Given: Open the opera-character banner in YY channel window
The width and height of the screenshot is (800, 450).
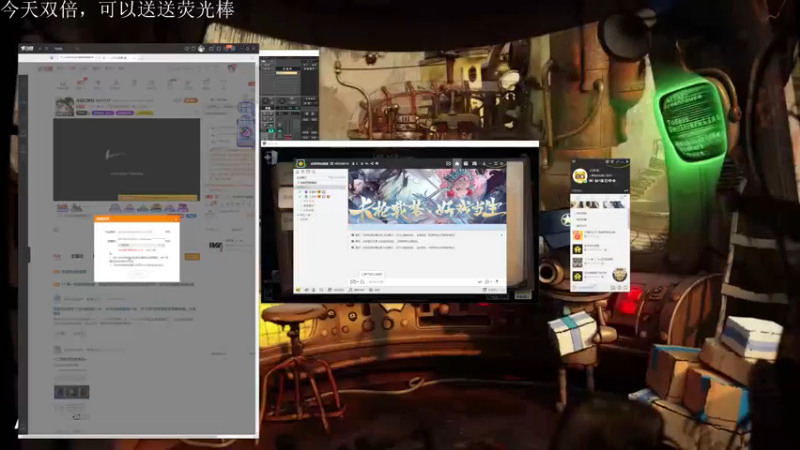Looking at the screenshot, I should 427,196.
